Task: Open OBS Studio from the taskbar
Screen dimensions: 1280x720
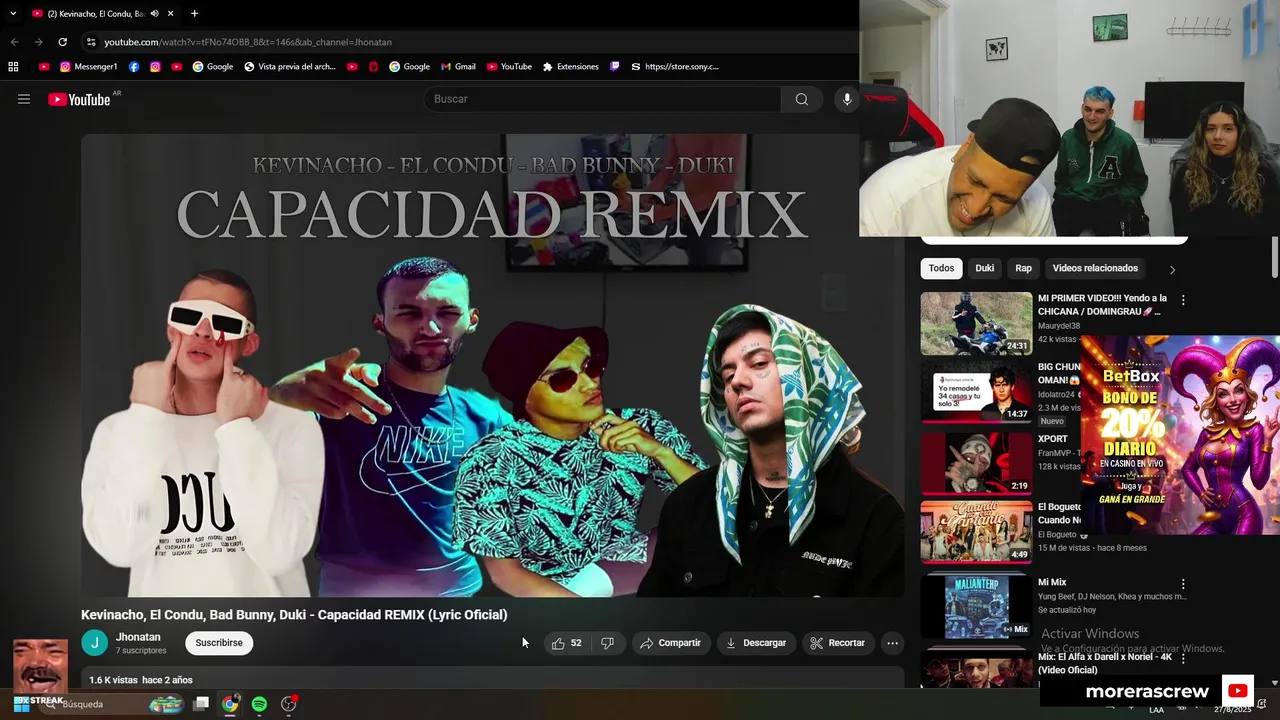Action: pyautogui.click(x=289, y=704)
